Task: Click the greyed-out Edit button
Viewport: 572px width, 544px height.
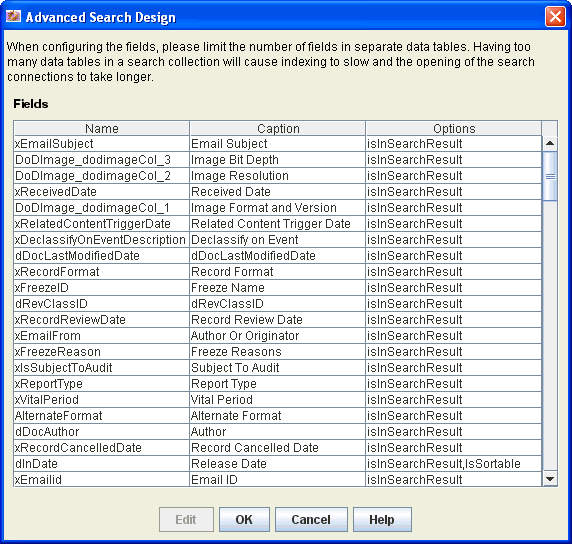Action: (x=186, y=519)
